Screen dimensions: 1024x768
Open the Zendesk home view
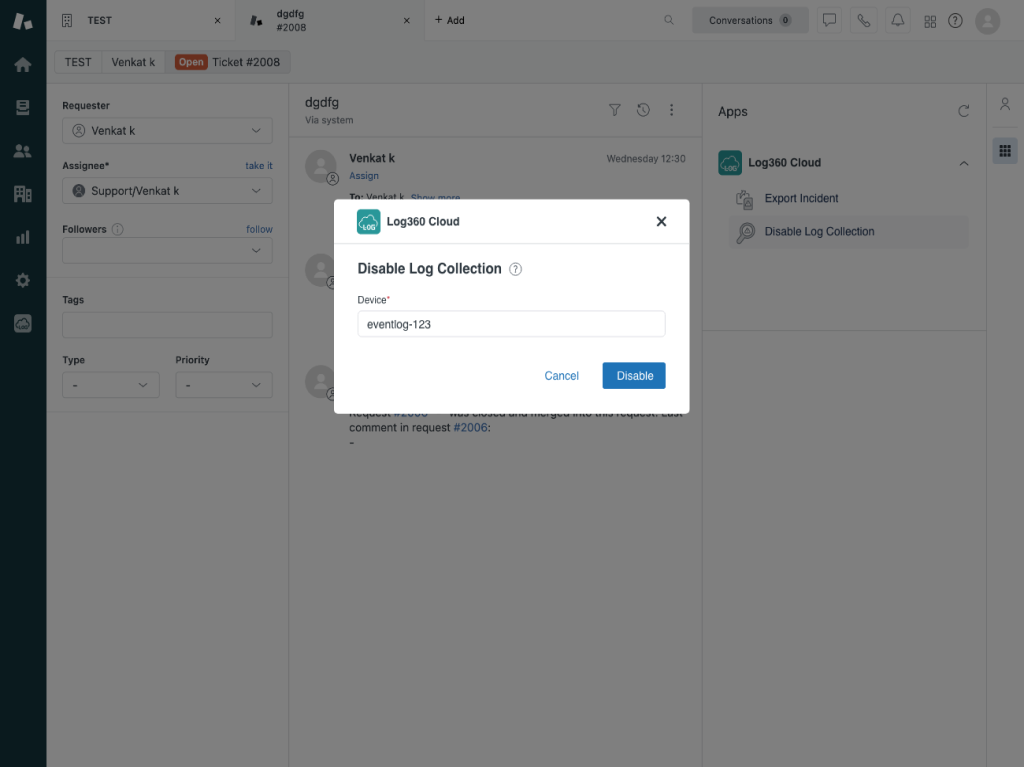(23, 65)
